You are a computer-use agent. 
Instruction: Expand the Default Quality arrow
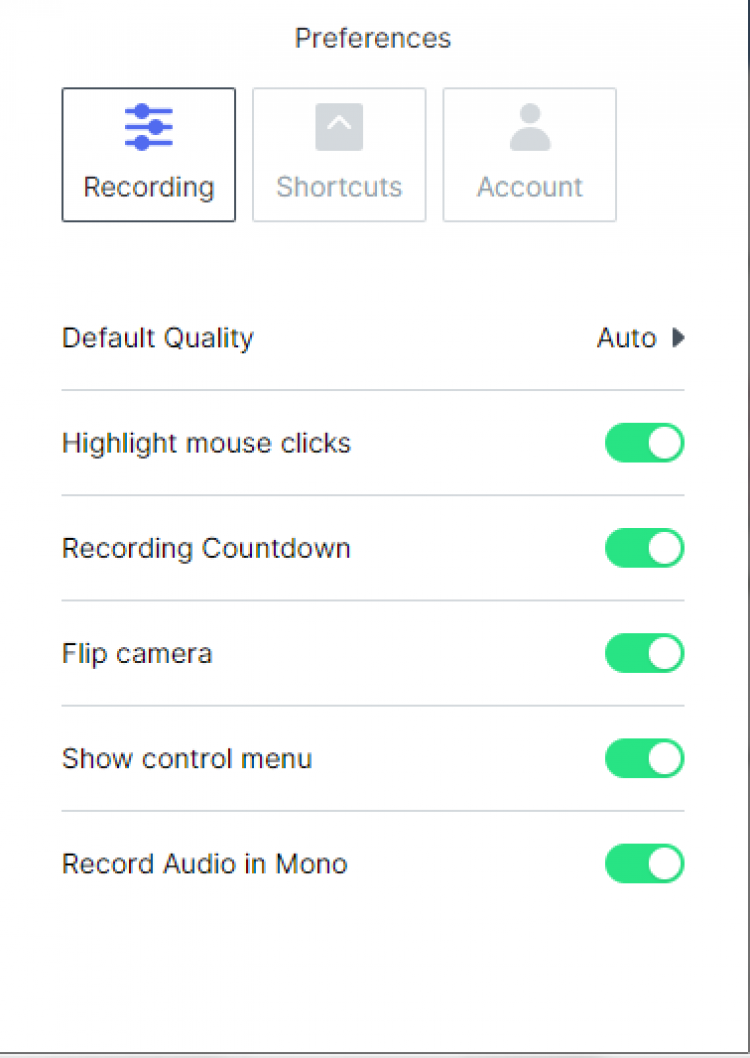coord(678,338)
